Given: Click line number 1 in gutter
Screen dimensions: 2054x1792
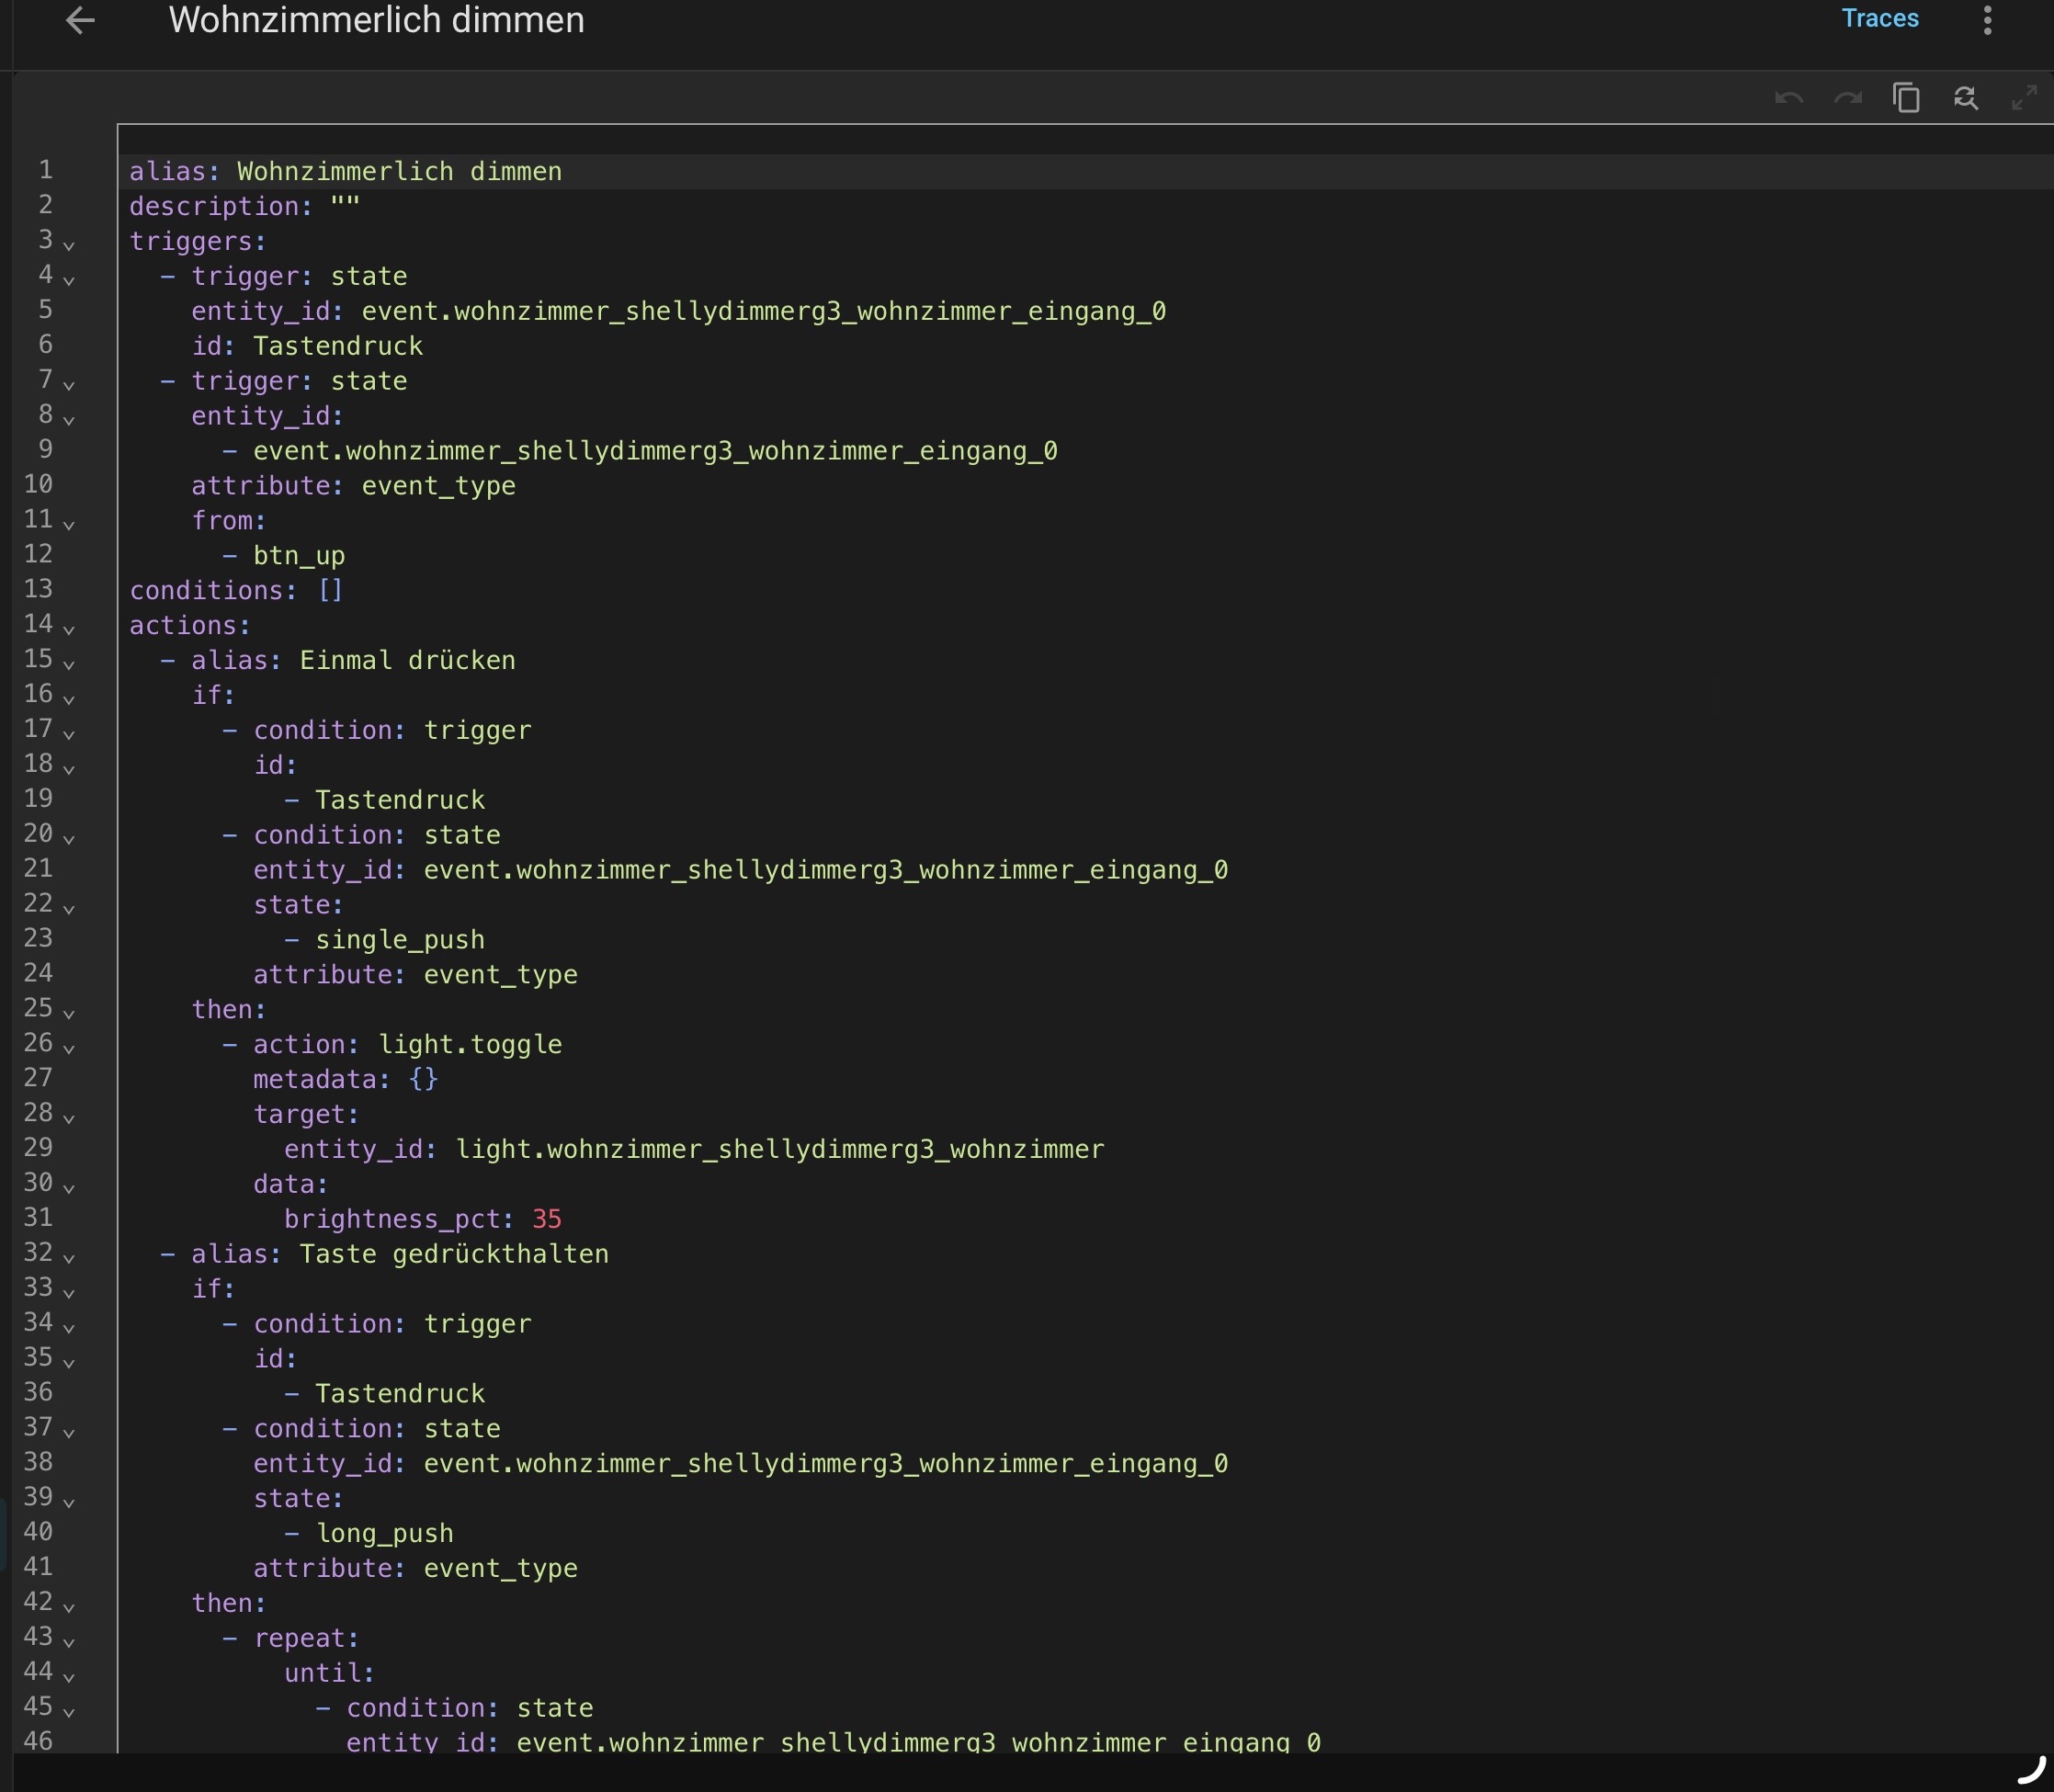Looking at the screenshot, I should pos(45,170).
